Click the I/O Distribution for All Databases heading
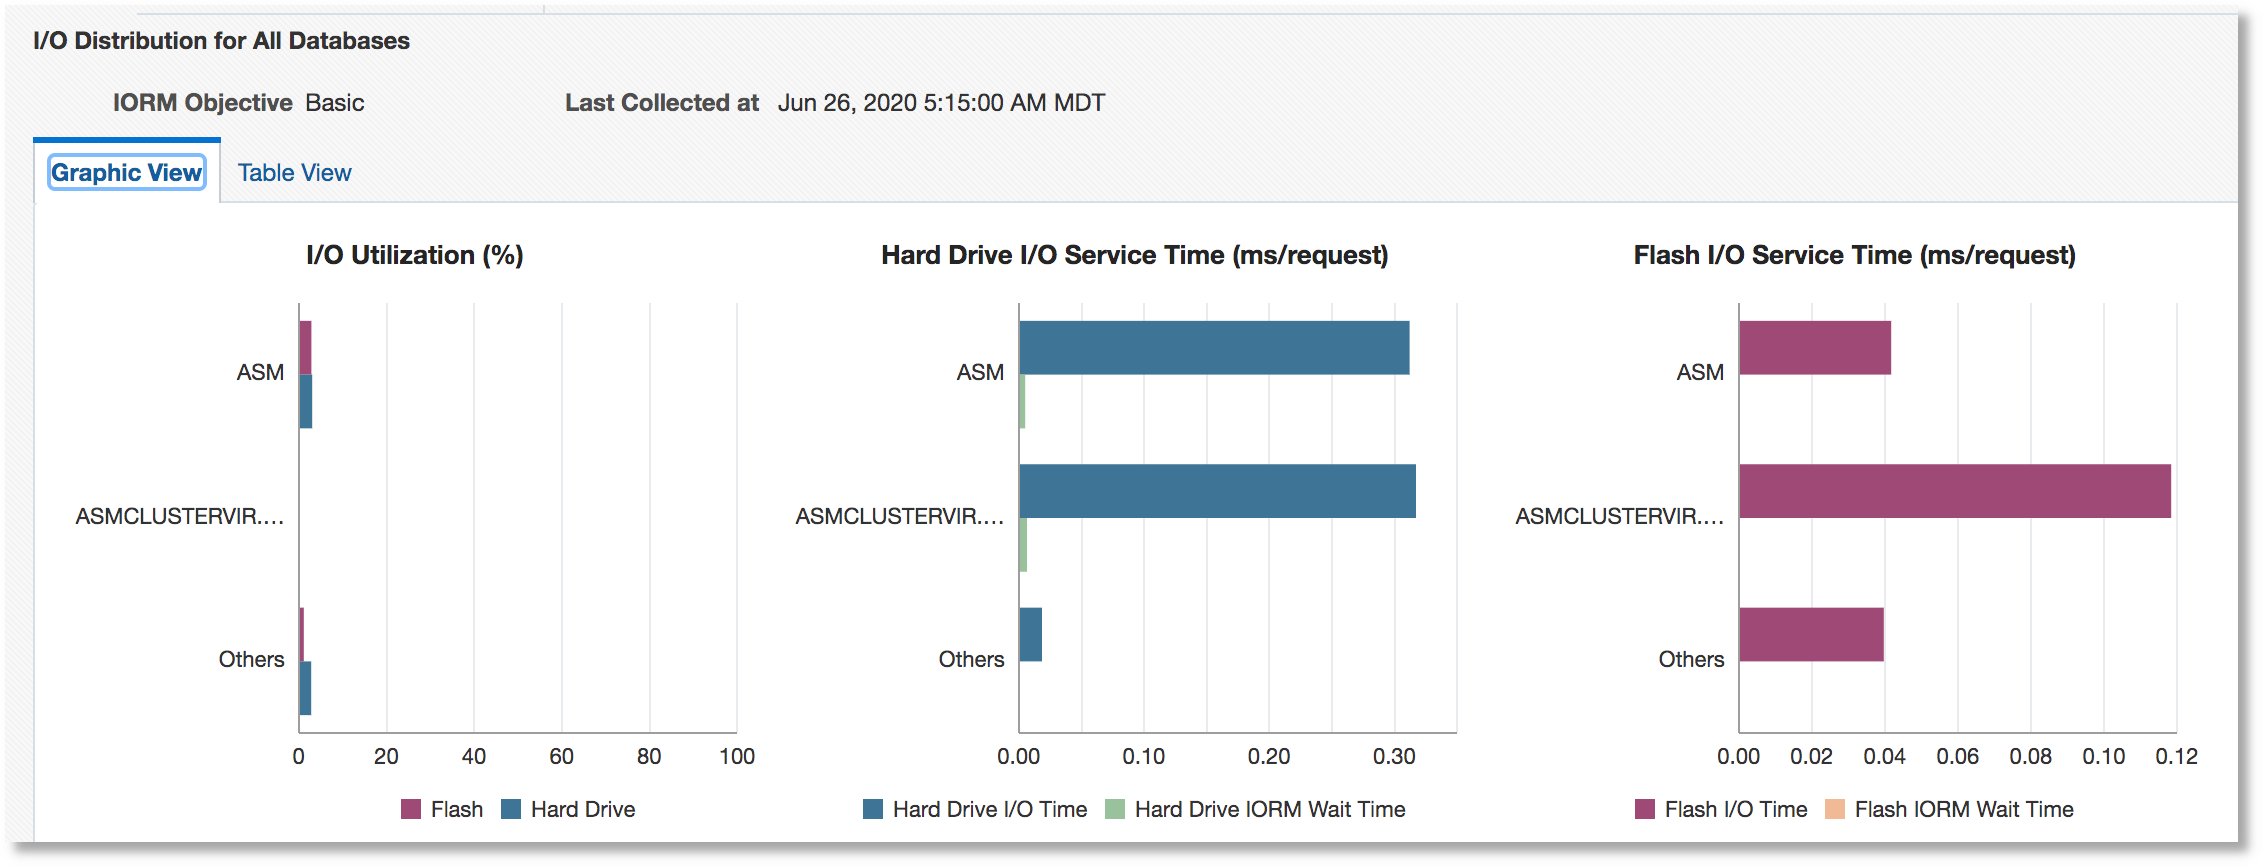This screenshot has height=867, width=2263. tap(221, 41)
